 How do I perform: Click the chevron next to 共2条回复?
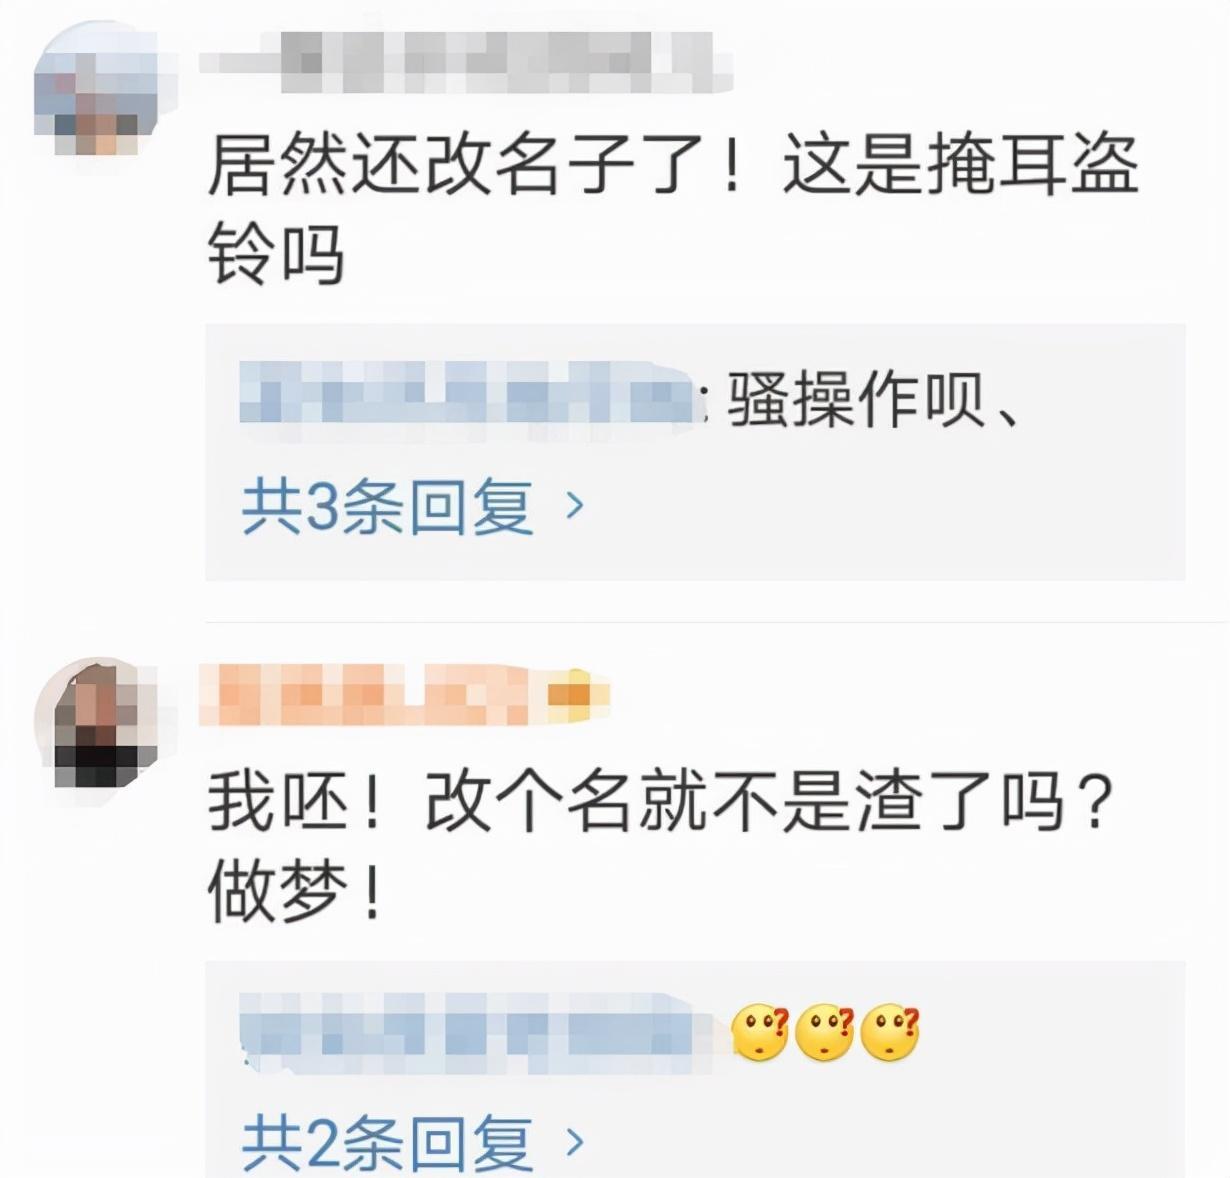pyautogui.click(x=574, y=1142)
